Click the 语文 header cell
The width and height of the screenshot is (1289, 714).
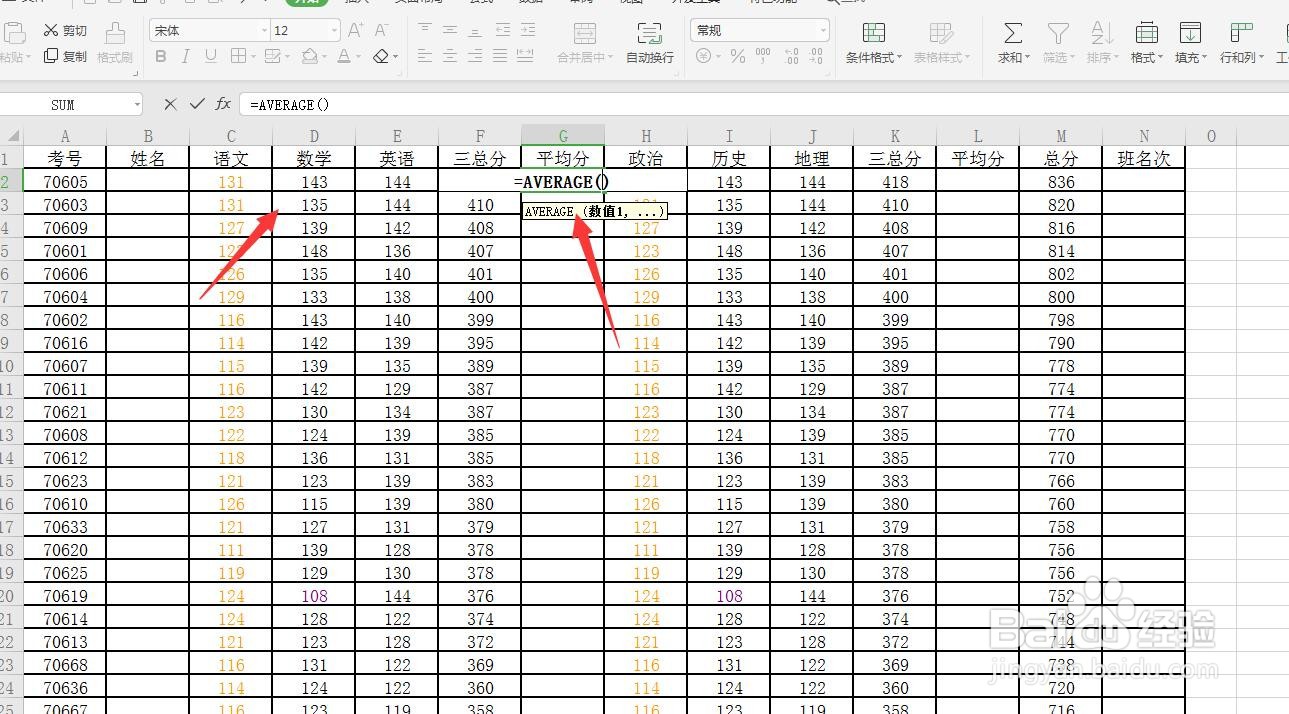231,158
